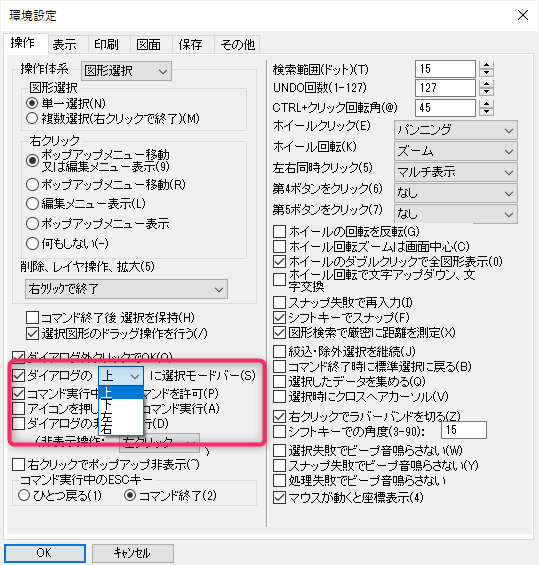
Task: Open the ホイール回転 ズーム dropdown
Action: coord(456,151)
